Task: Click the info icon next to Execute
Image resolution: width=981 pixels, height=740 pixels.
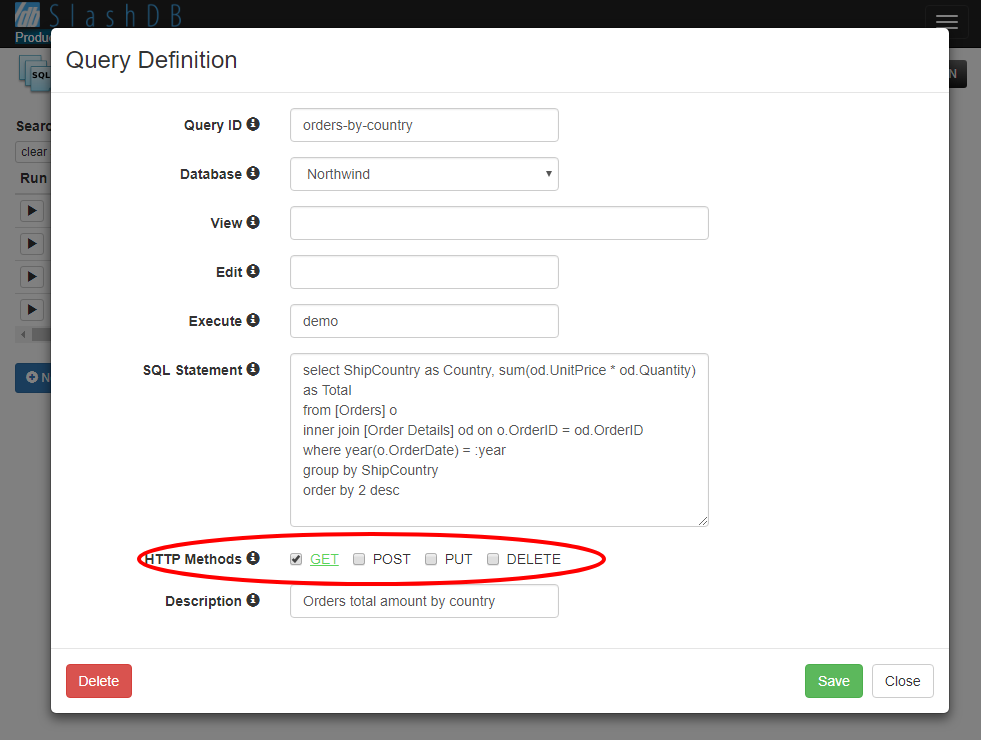Action: click(x=253, y=320)
